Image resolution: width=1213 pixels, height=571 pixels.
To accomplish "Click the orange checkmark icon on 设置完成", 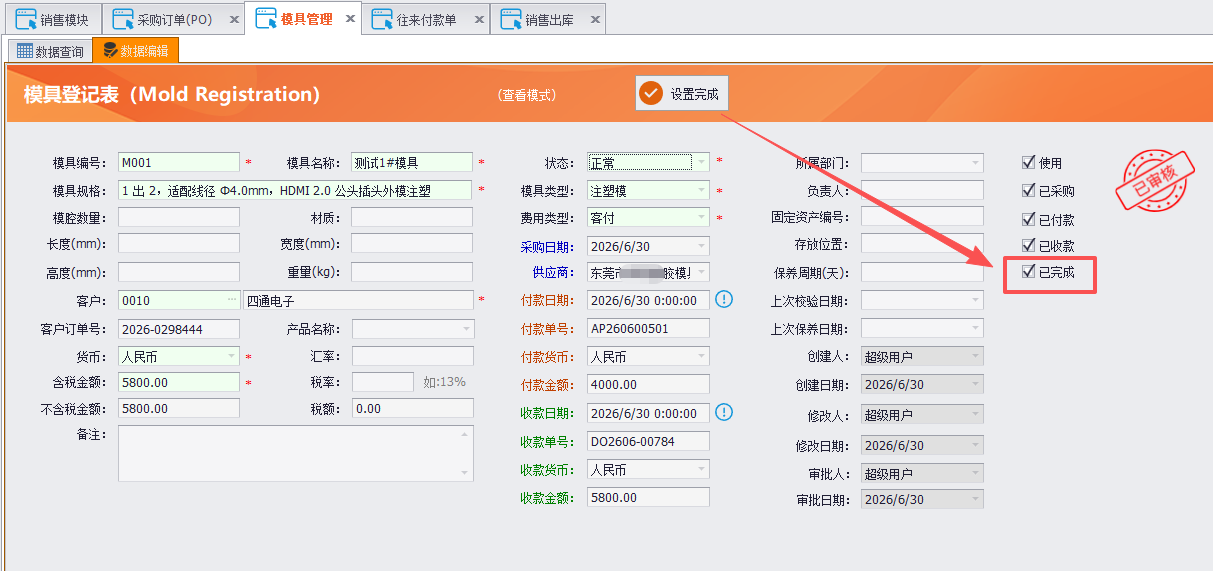I will (x=652, y=94).
